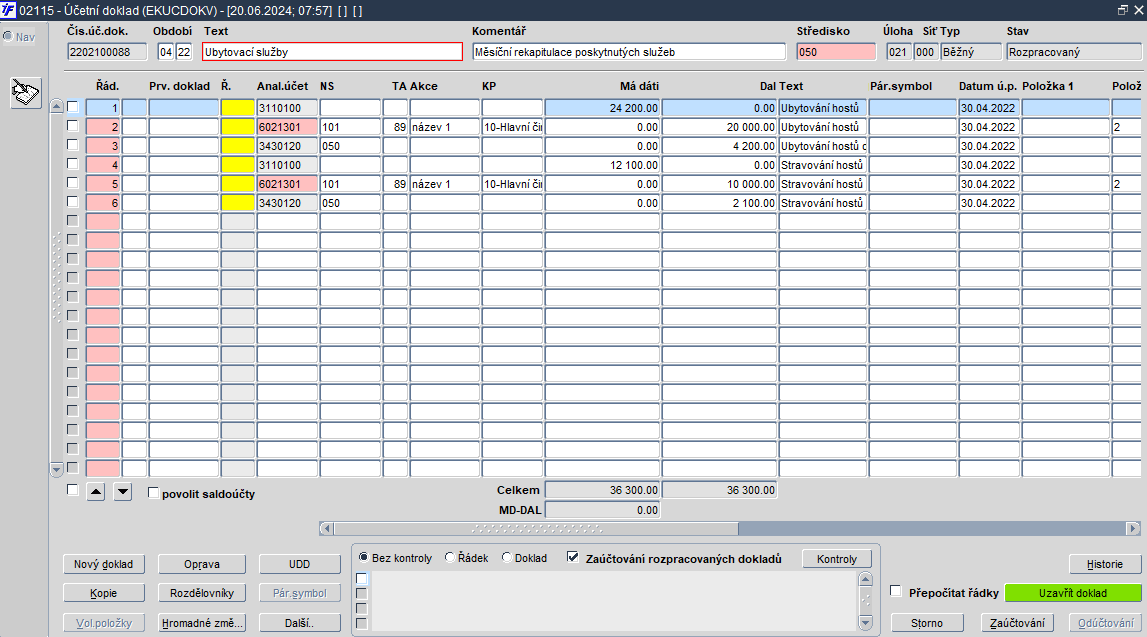Click Čís.úč.dok. field 2202100088

pos(107,52)
